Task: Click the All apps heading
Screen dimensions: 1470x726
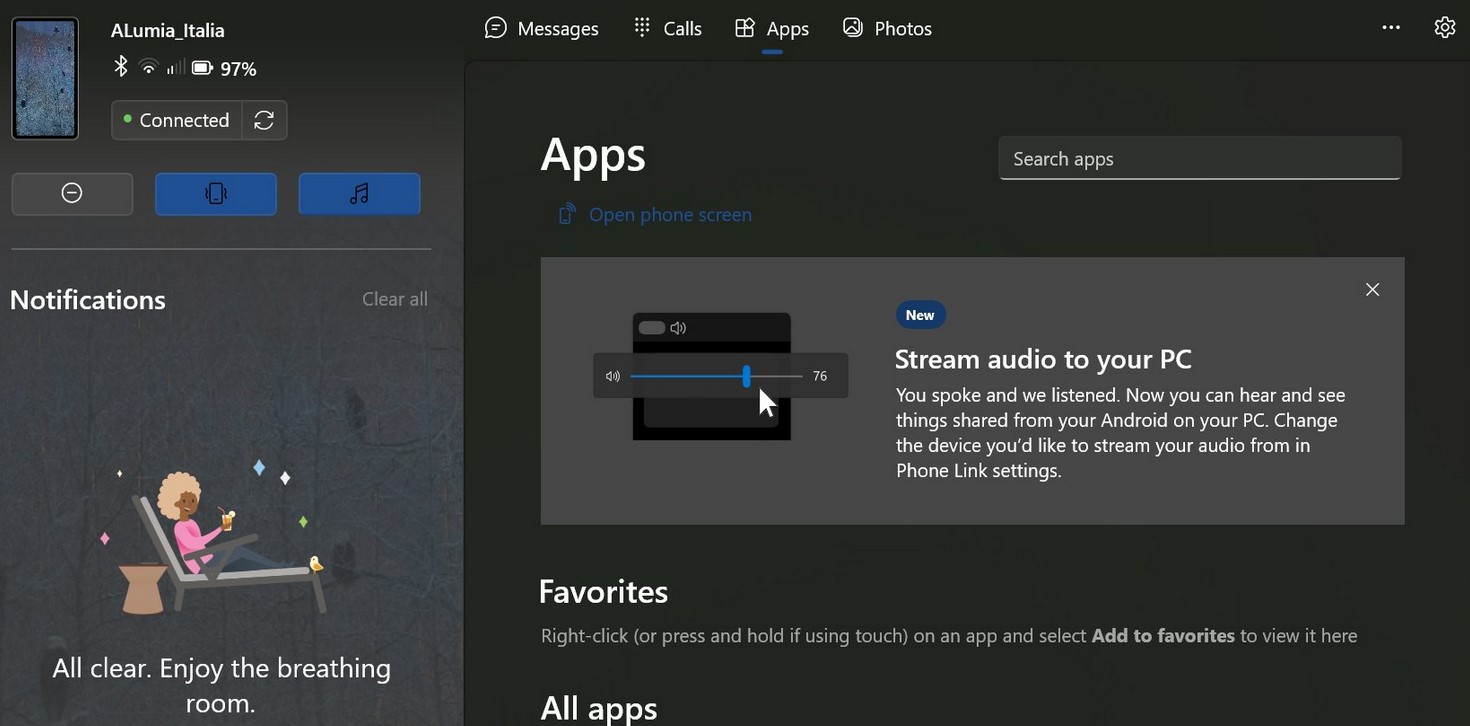Action: pos(599,707)
